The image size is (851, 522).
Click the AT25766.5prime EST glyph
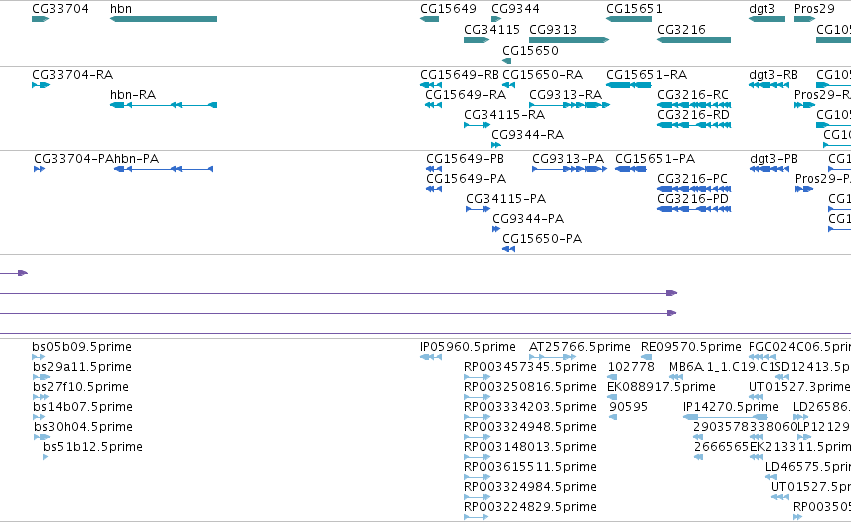point(552,357)
